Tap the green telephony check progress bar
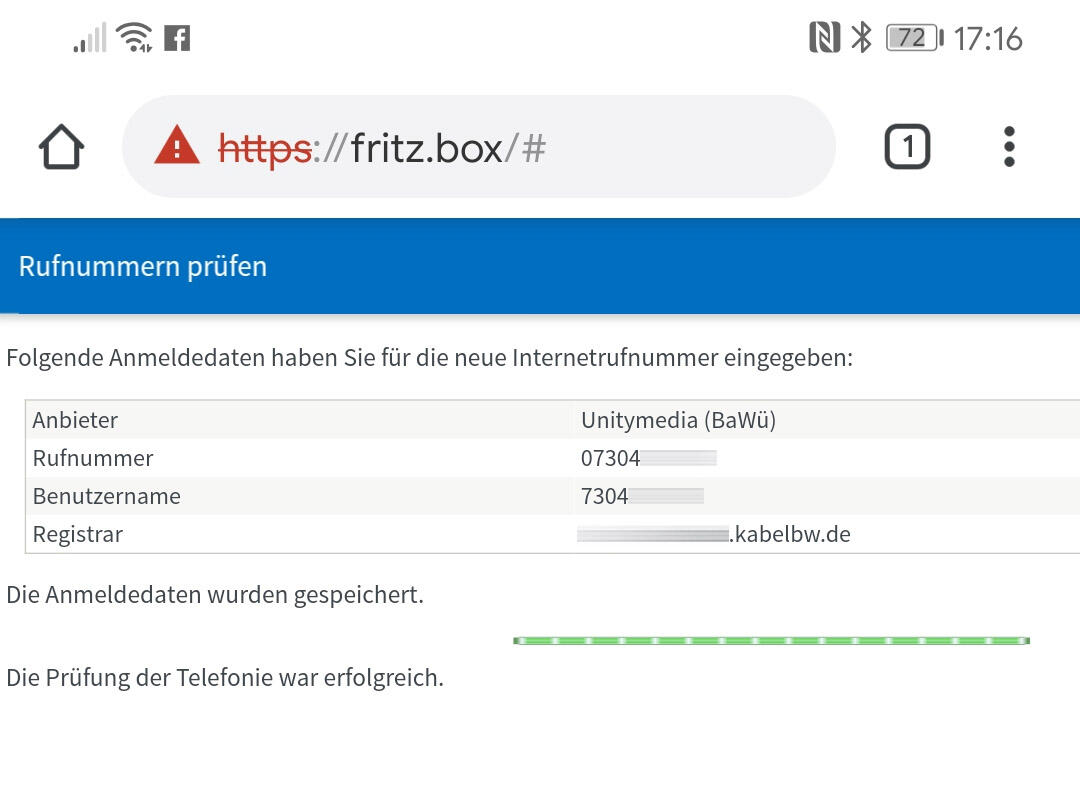The image size is (1080, 786). tap(771, 640)
